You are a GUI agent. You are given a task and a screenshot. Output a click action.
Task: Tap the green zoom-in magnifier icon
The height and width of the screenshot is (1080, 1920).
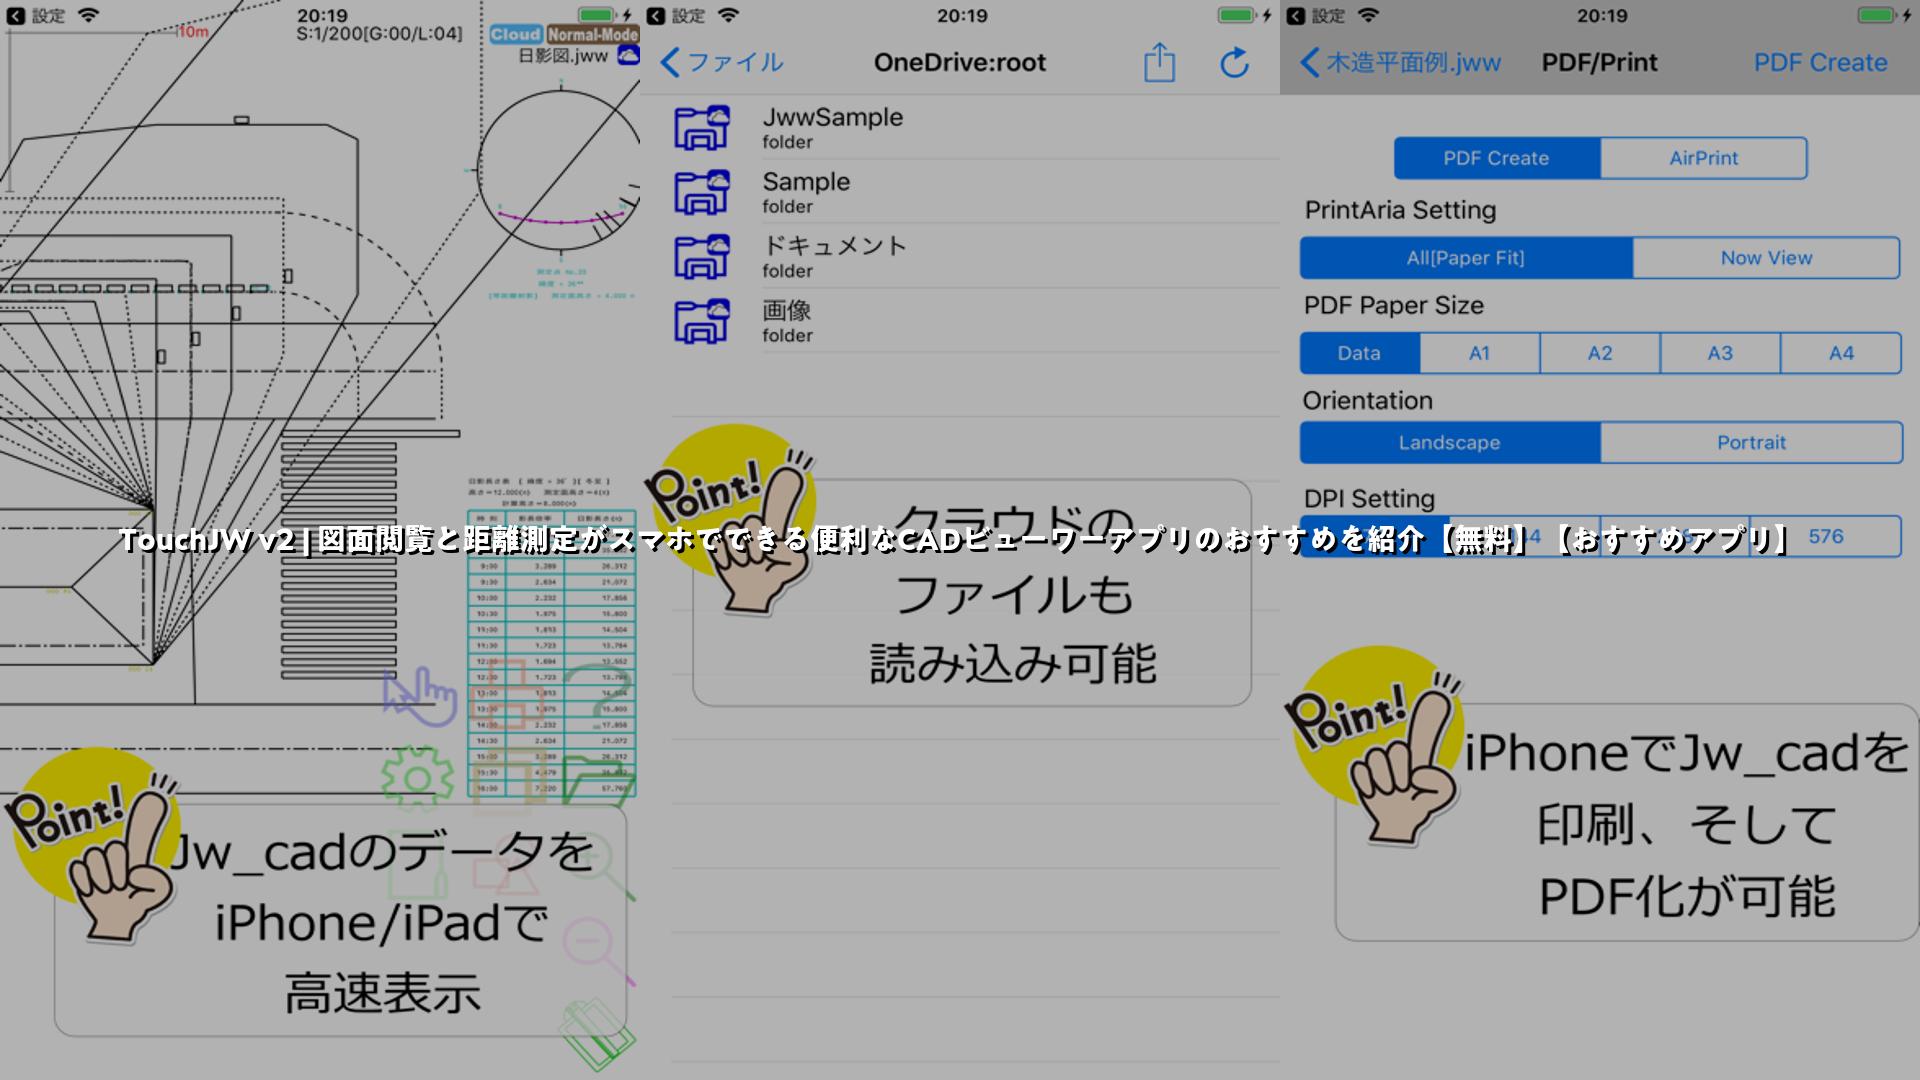coord(598,868)
